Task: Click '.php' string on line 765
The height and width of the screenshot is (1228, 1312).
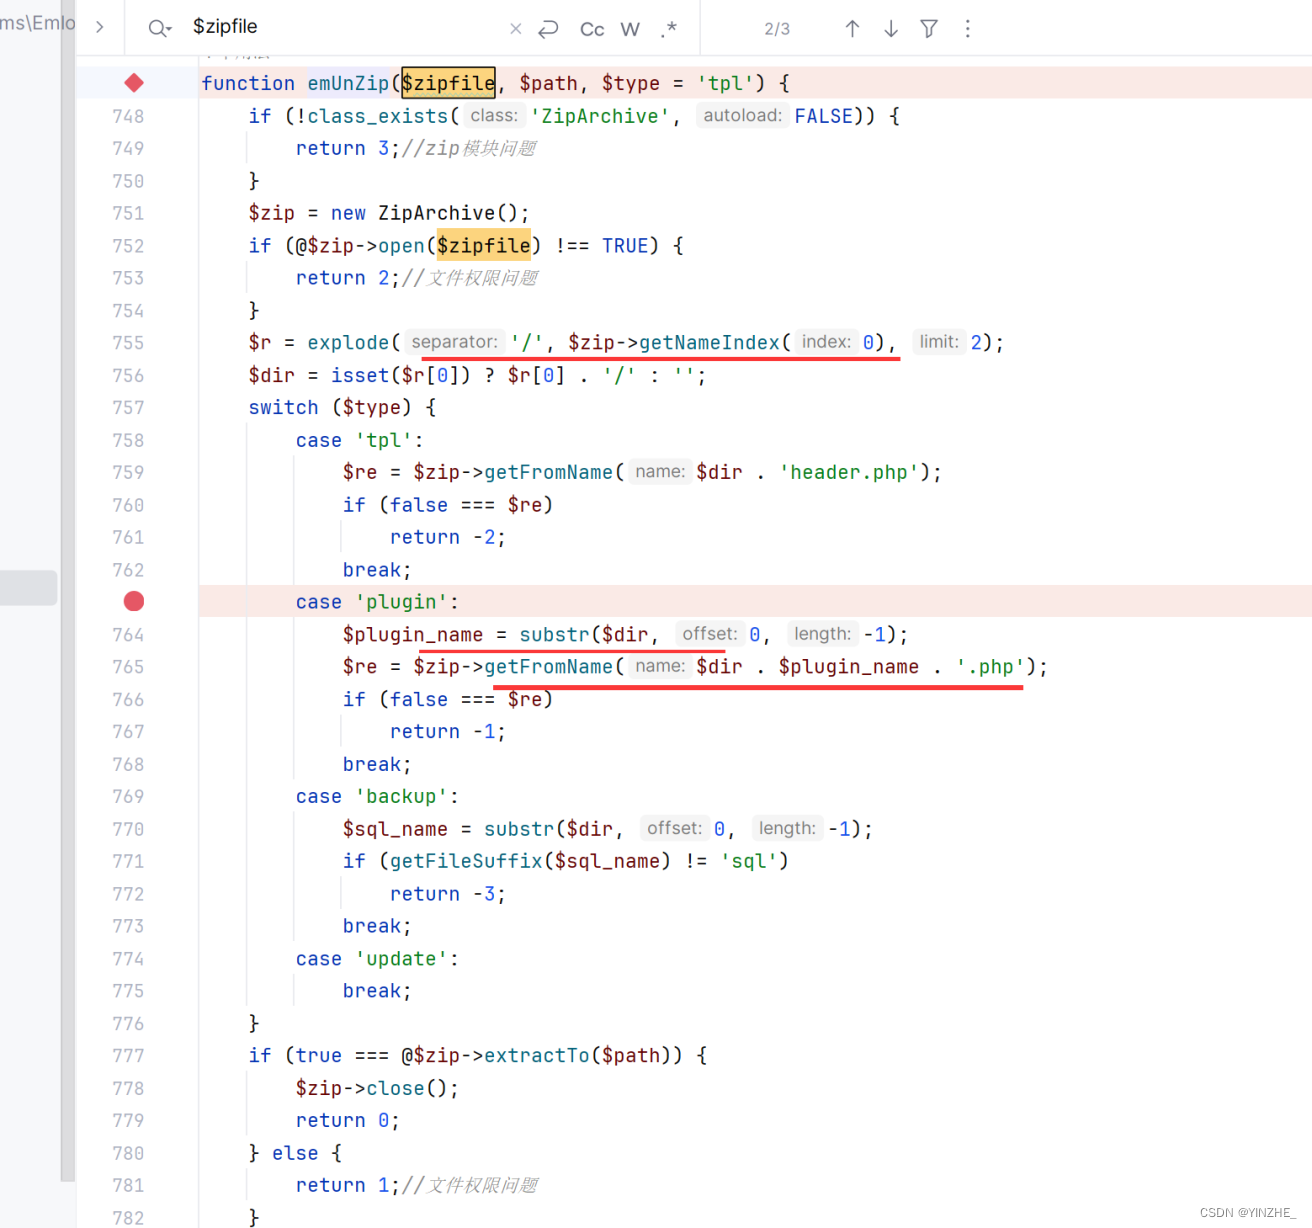Action: click(990, 667)
